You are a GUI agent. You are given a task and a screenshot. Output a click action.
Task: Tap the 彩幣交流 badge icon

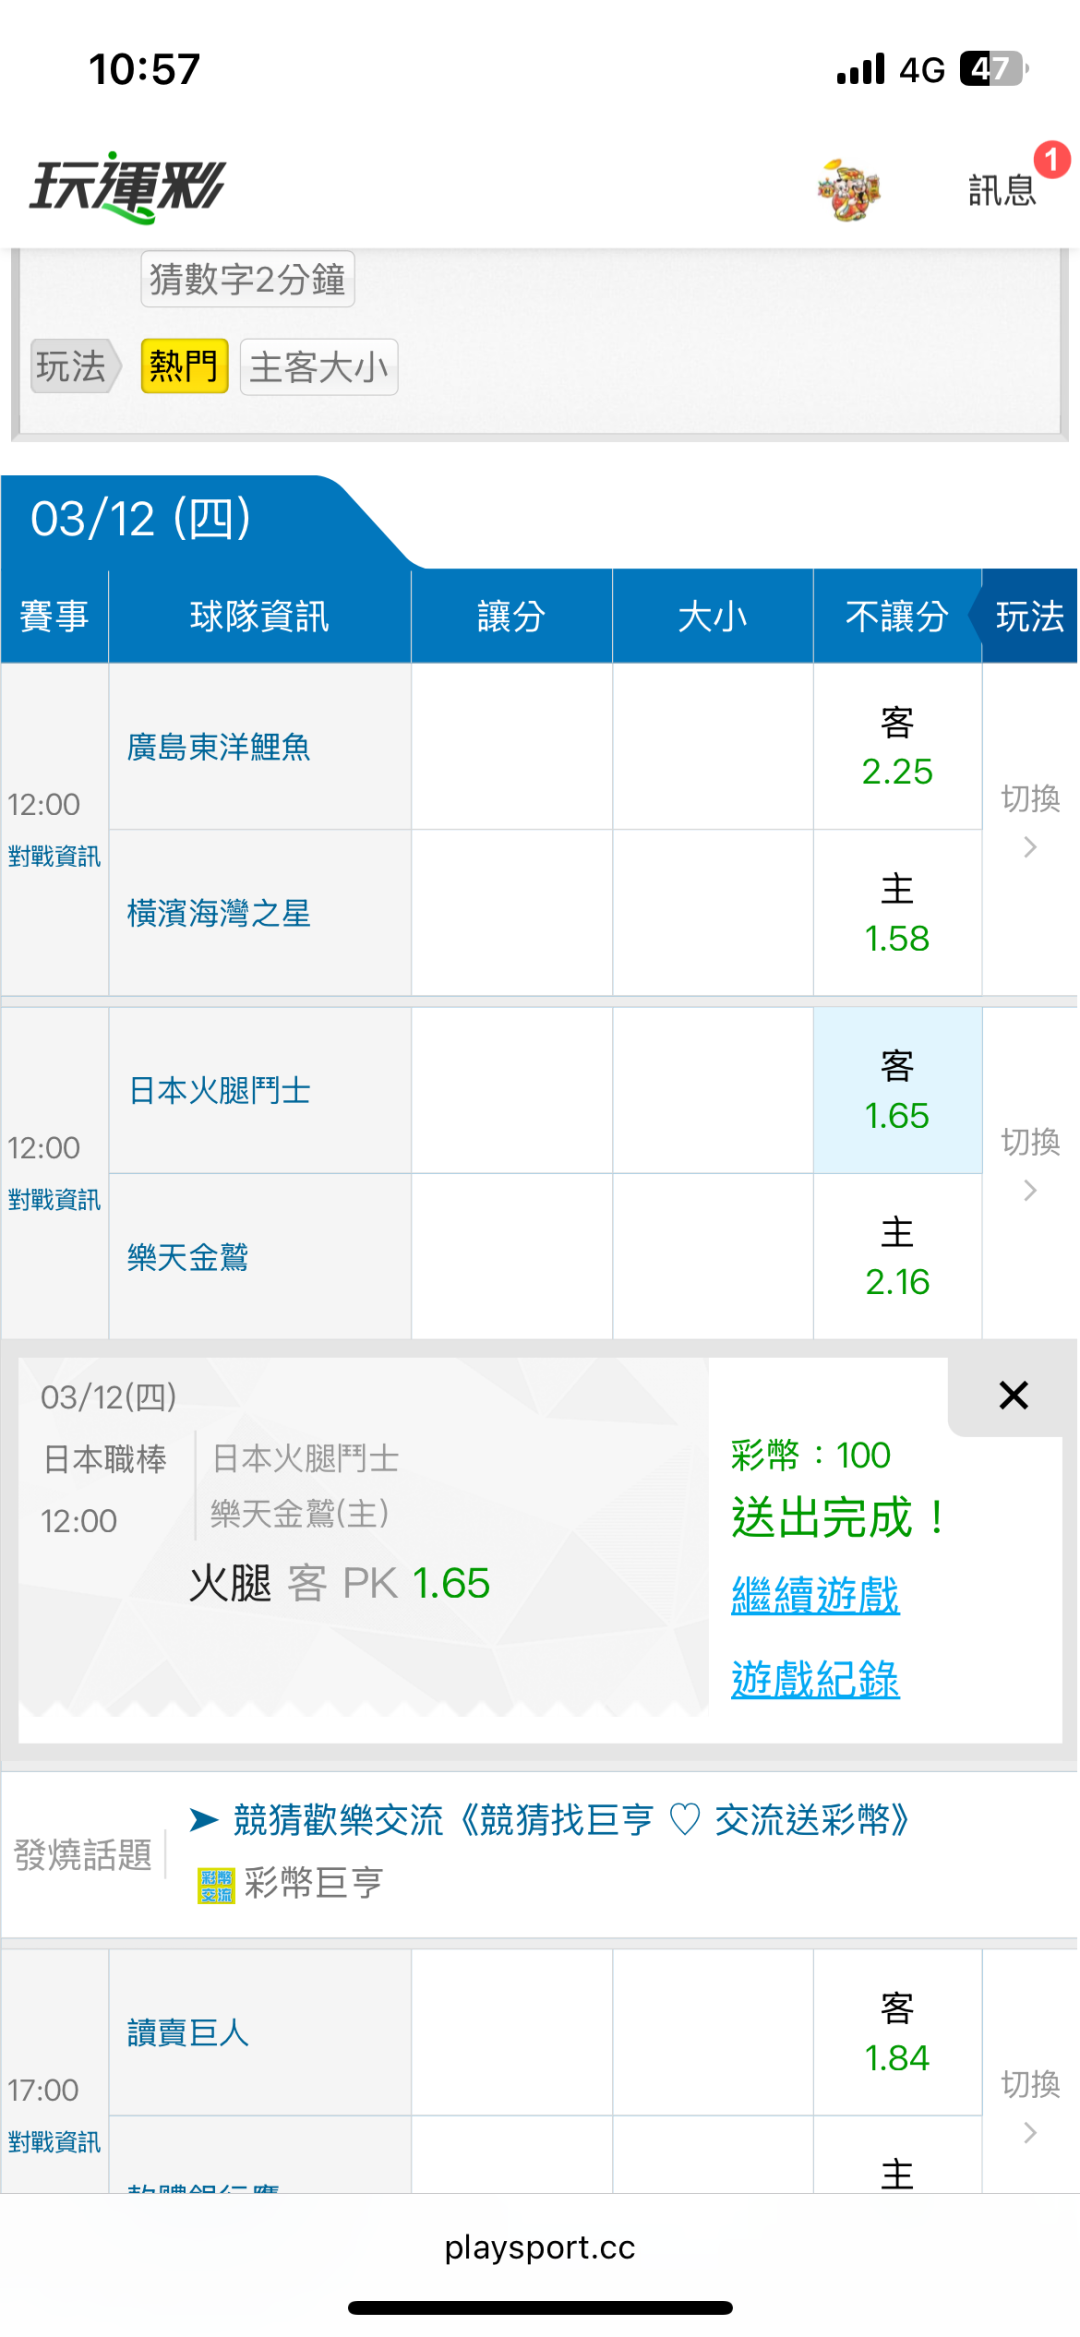pos(216,1885)
